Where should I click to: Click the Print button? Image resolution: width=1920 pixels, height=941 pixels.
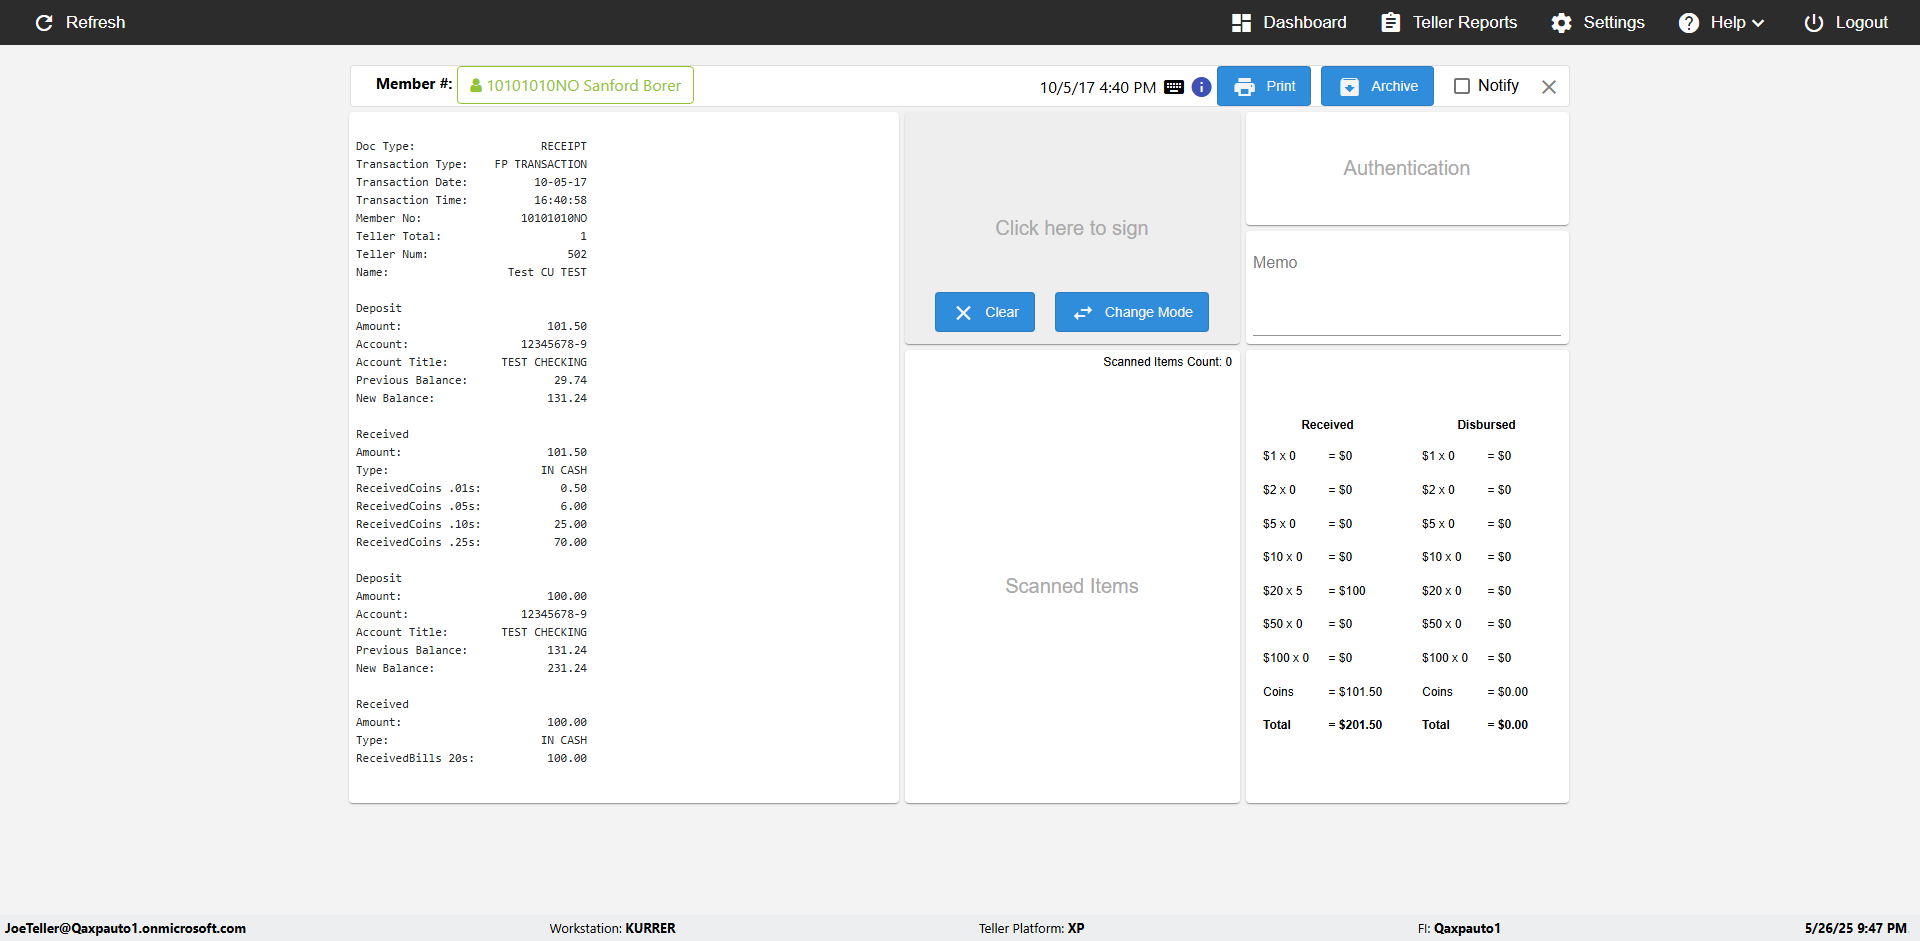1265,86
